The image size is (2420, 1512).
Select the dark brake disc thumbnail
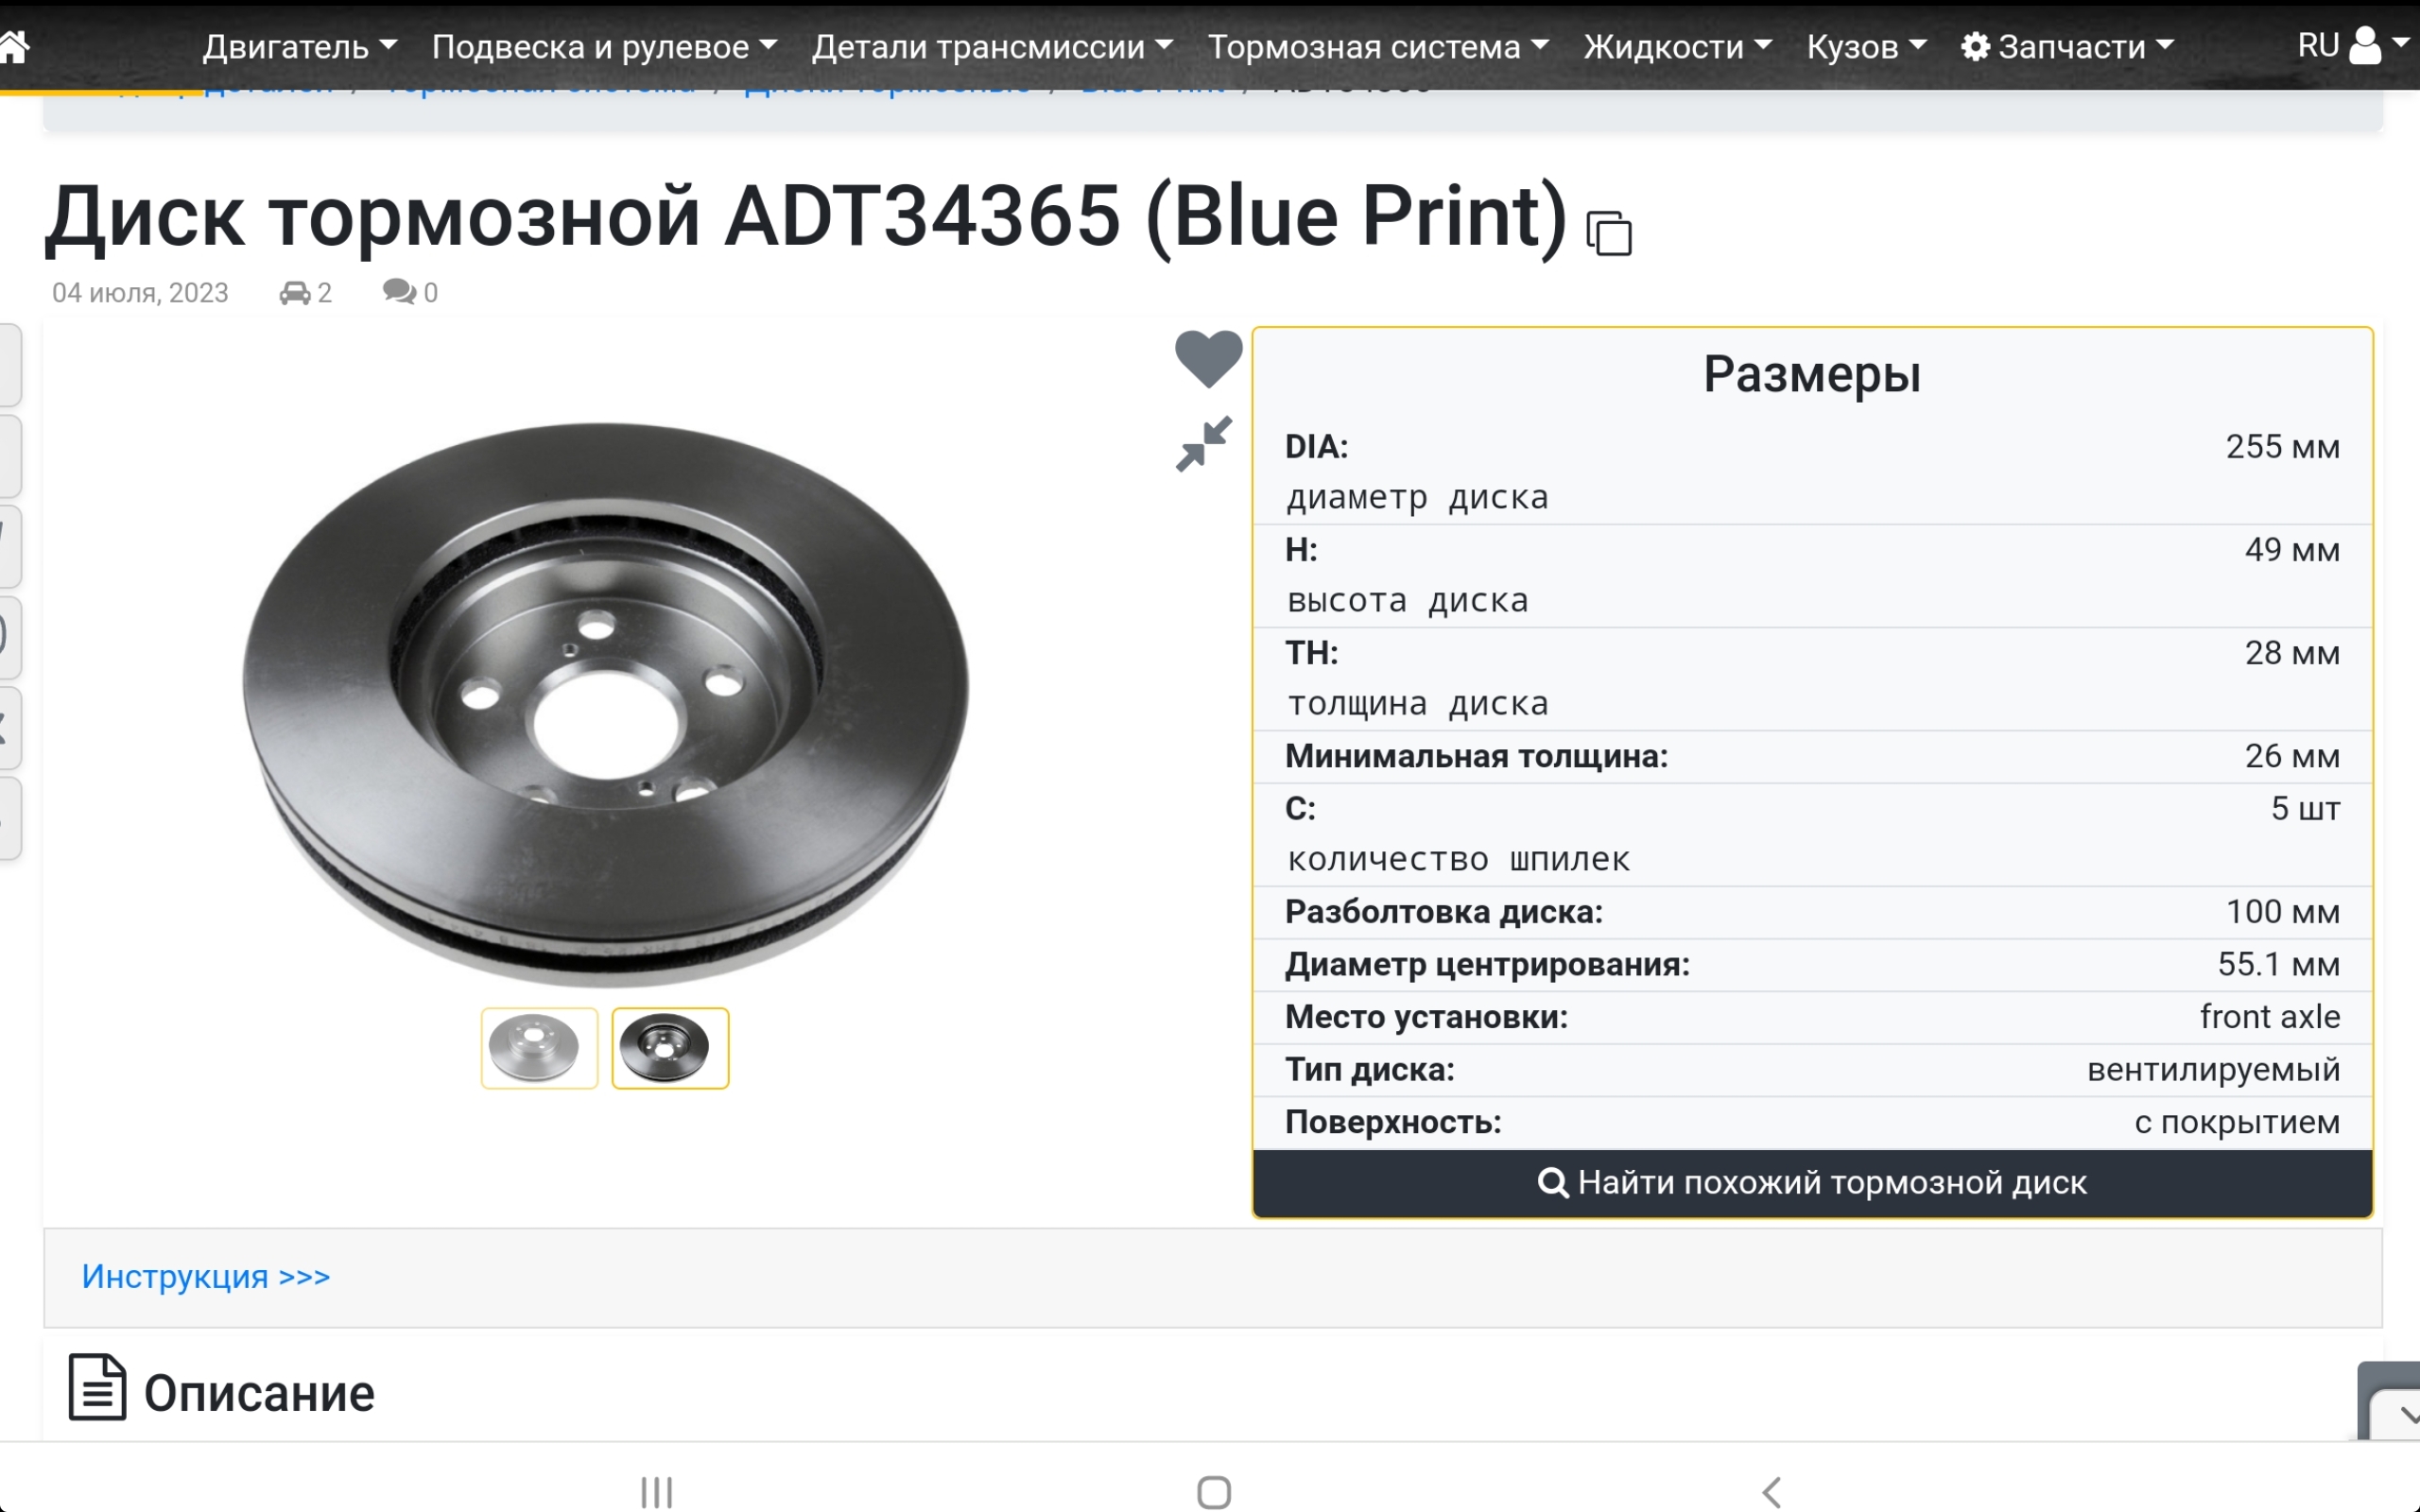point(670,1048)
